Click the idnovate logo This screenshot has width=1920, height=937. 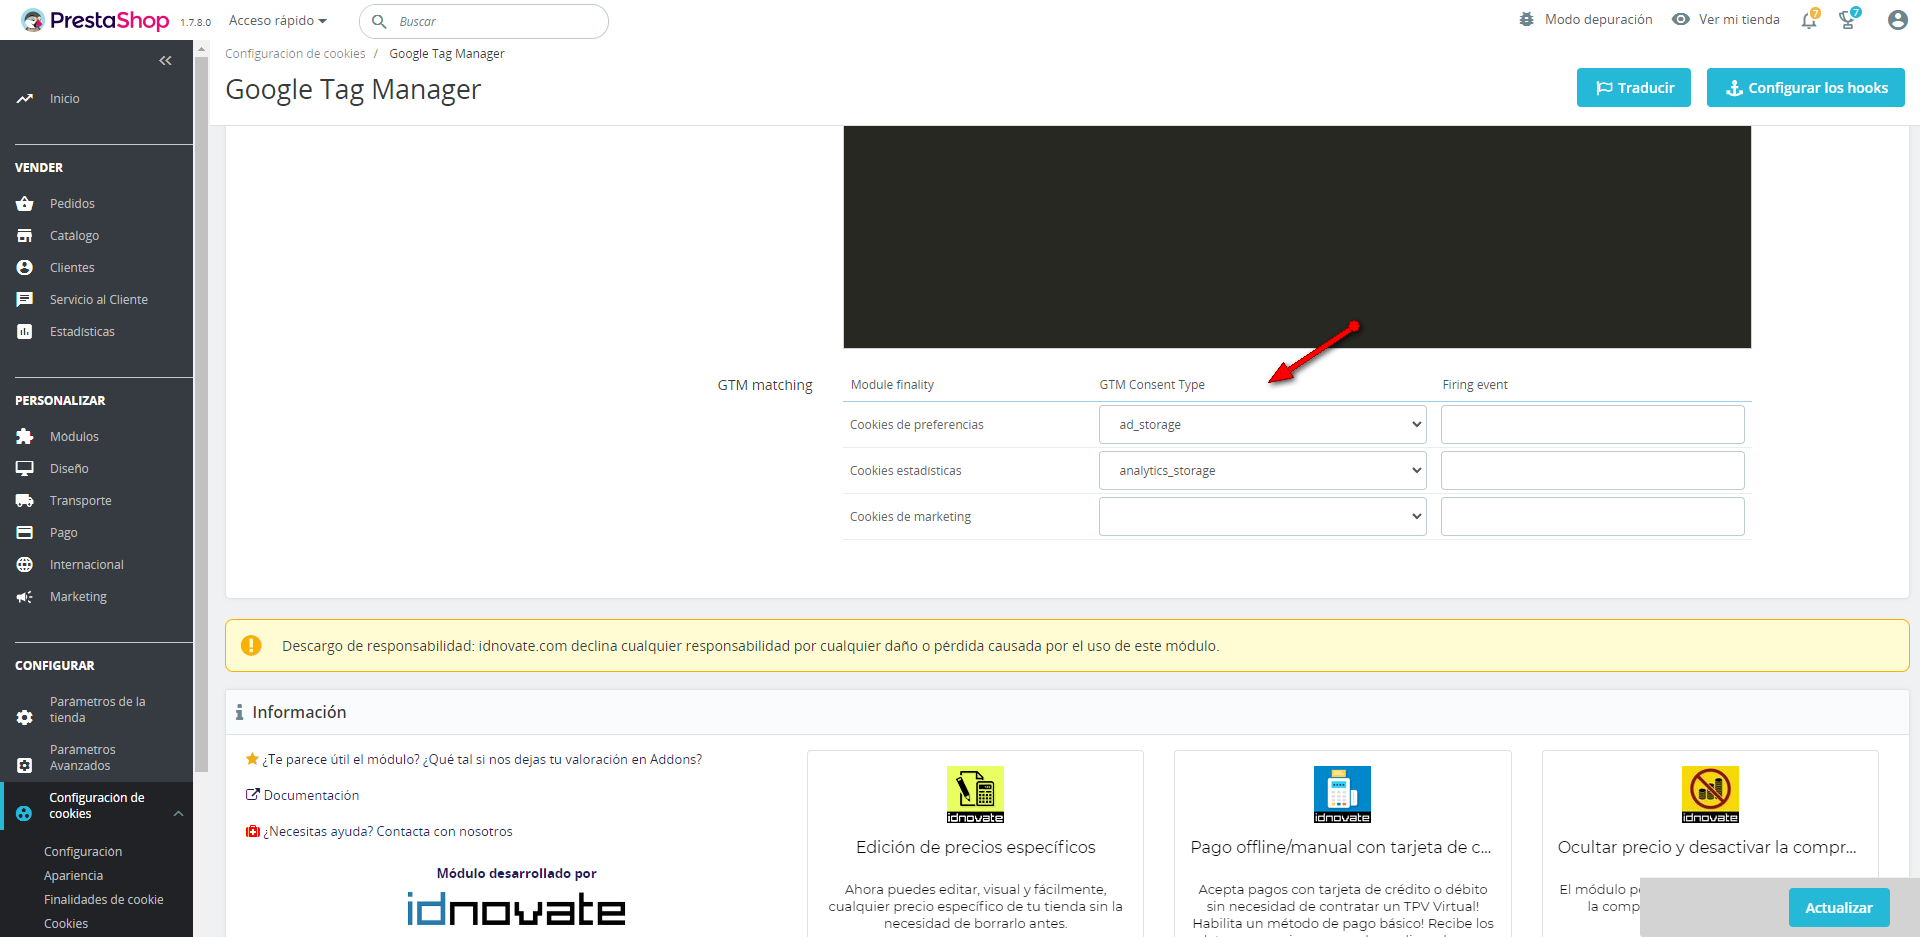[516, 908]
